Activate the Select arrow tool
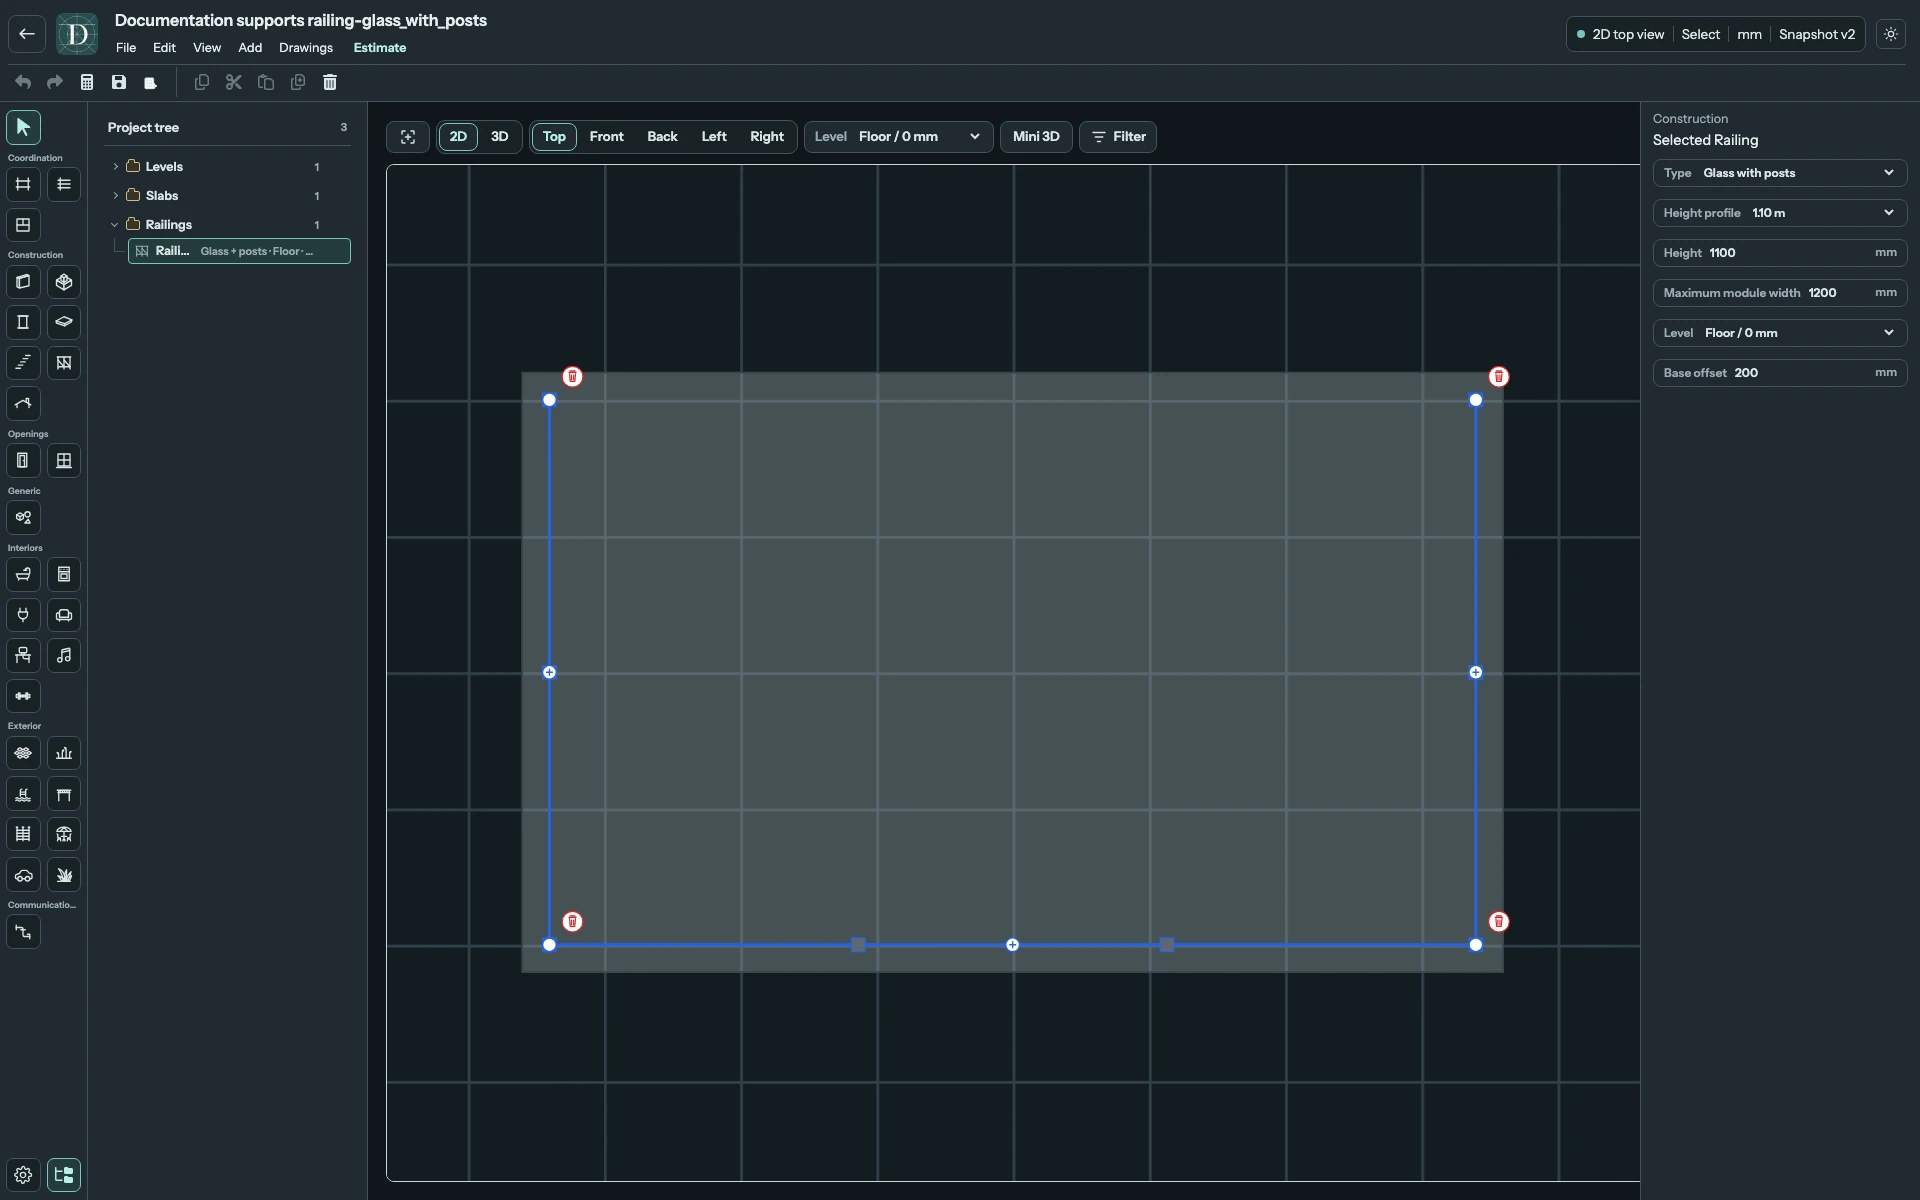The image size is (1920, 1200). click(23, 127)
